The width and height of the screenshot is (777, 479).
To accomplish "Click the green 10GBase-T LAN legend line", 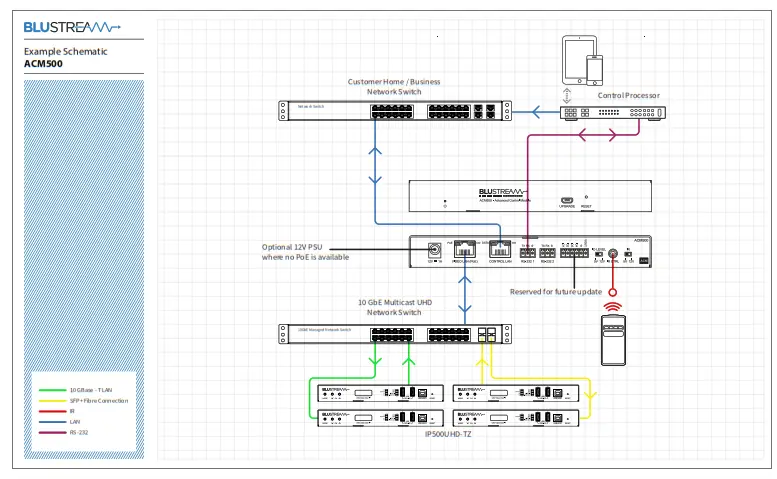I will [53, 390].
